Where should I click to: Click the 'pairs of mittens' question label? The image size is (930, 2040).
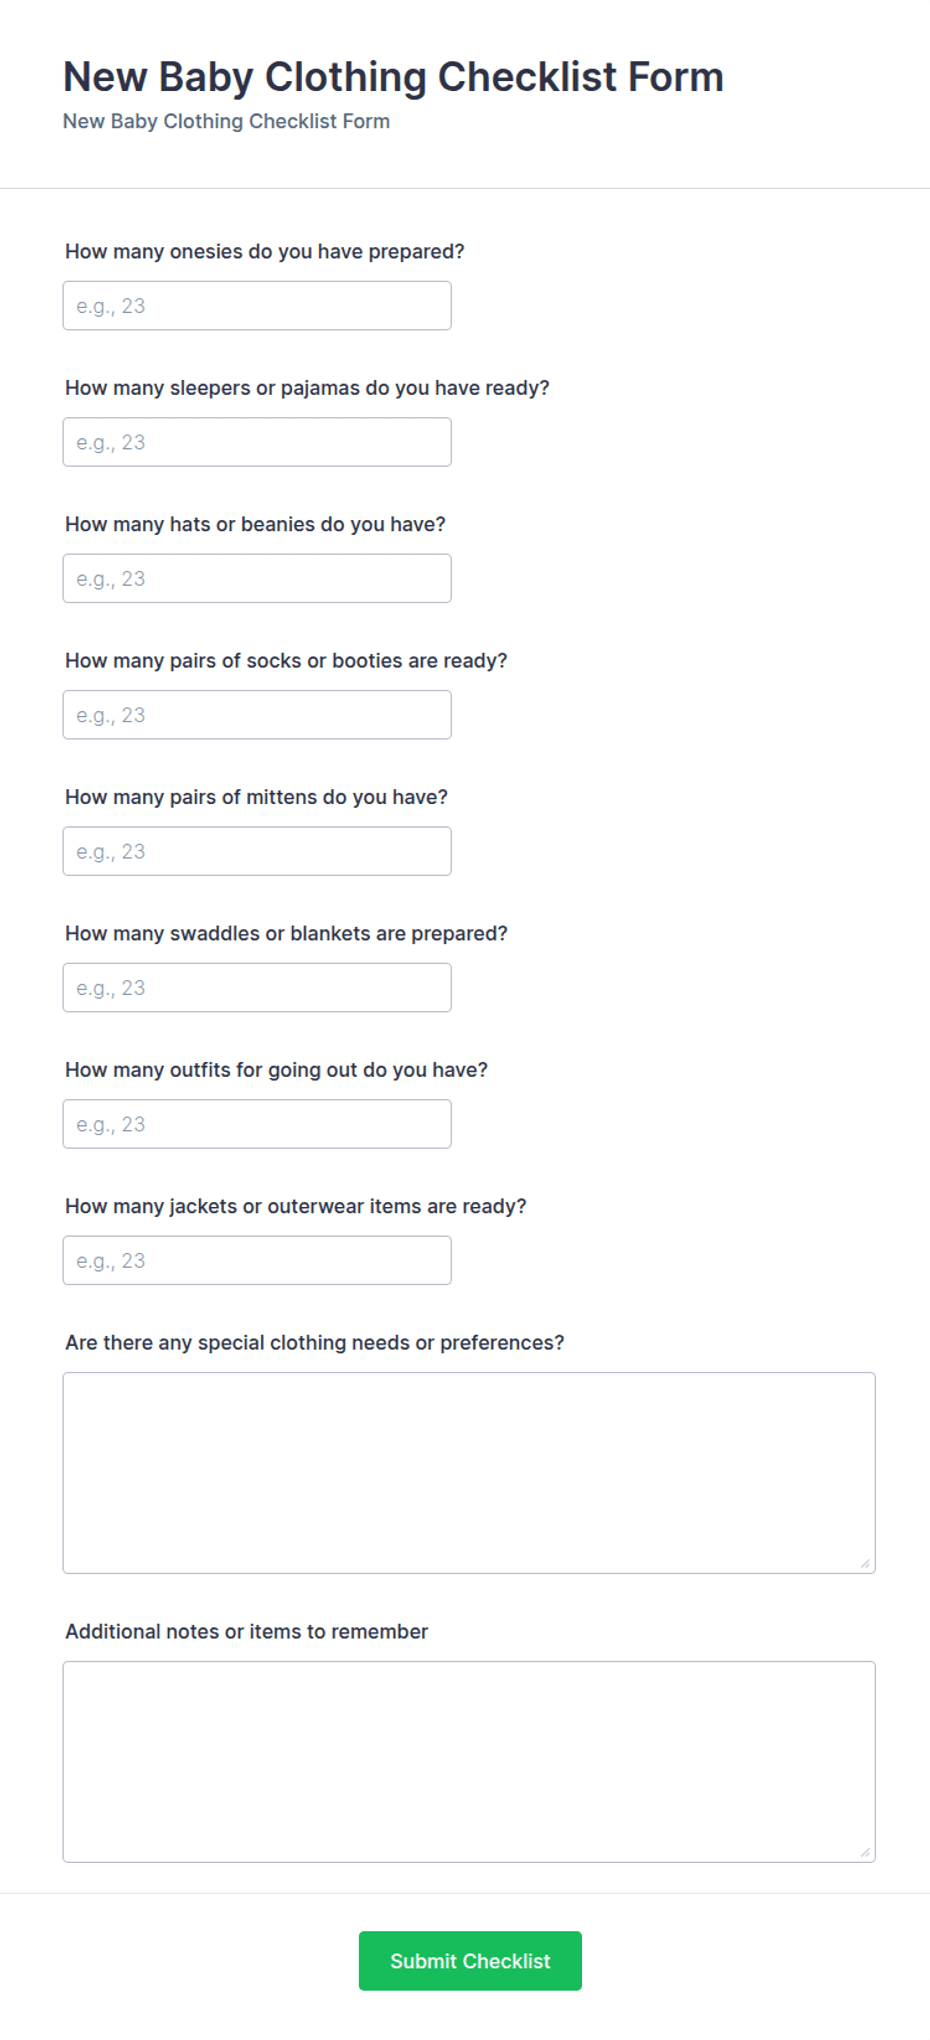[x=256, y=797]
